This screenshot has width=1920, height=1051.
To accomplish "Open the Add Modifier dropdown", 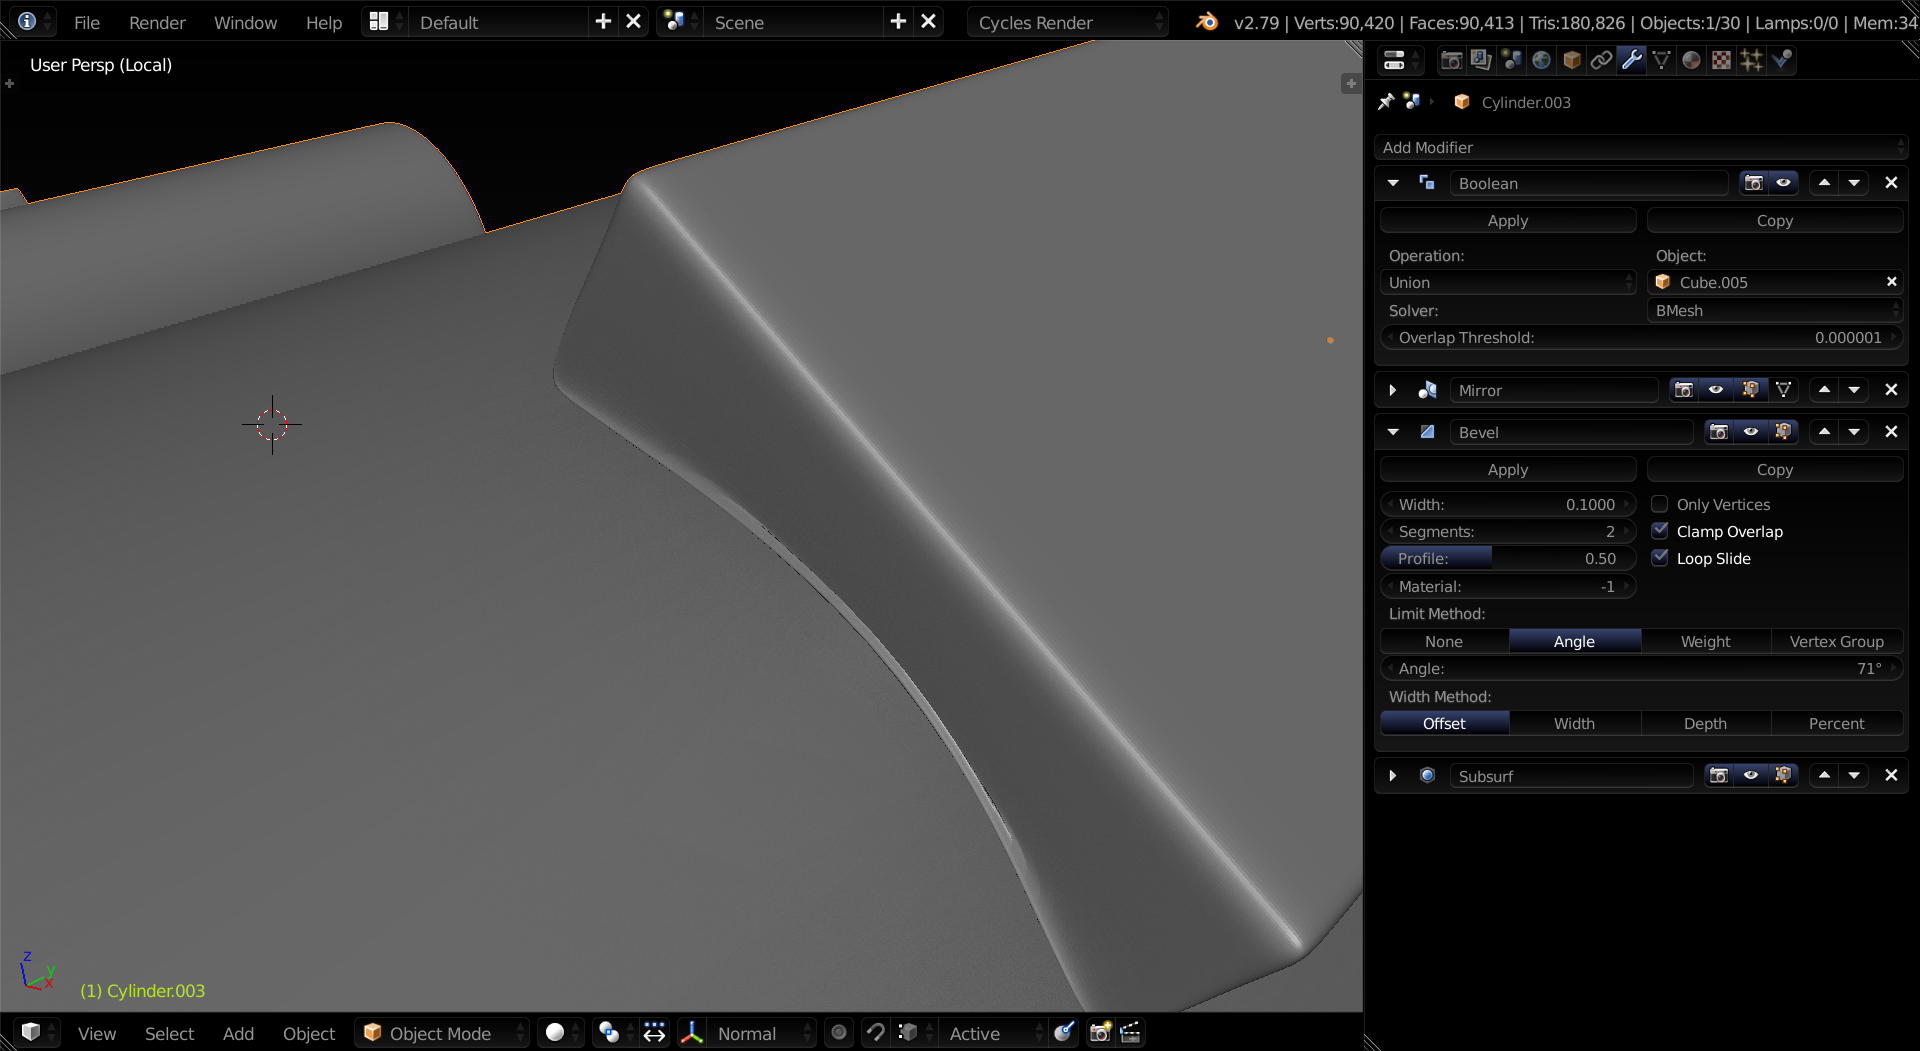I will 1641,148.
